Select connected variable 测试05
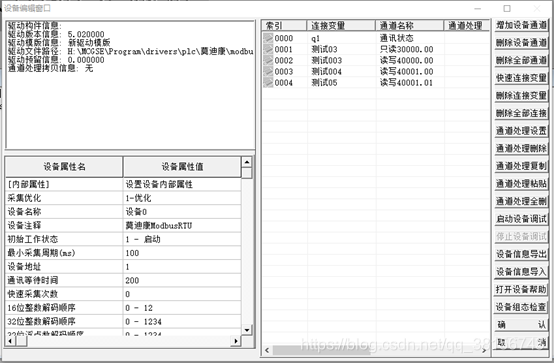The width and height of the screenshot is (554, 363). [324, 83]
